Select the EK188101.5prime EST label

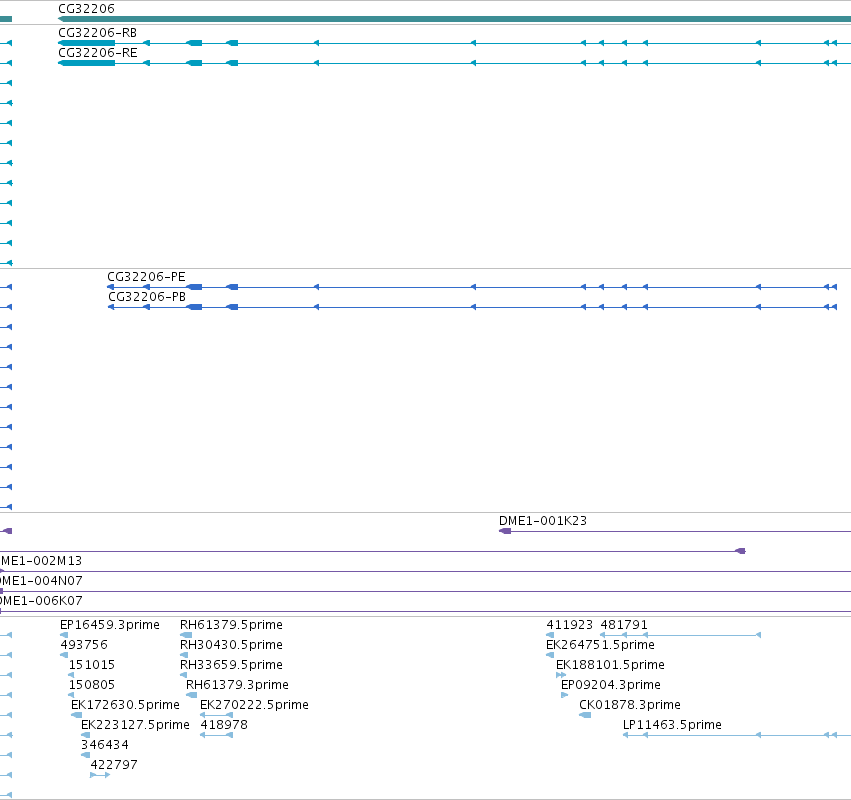[610, 665]
